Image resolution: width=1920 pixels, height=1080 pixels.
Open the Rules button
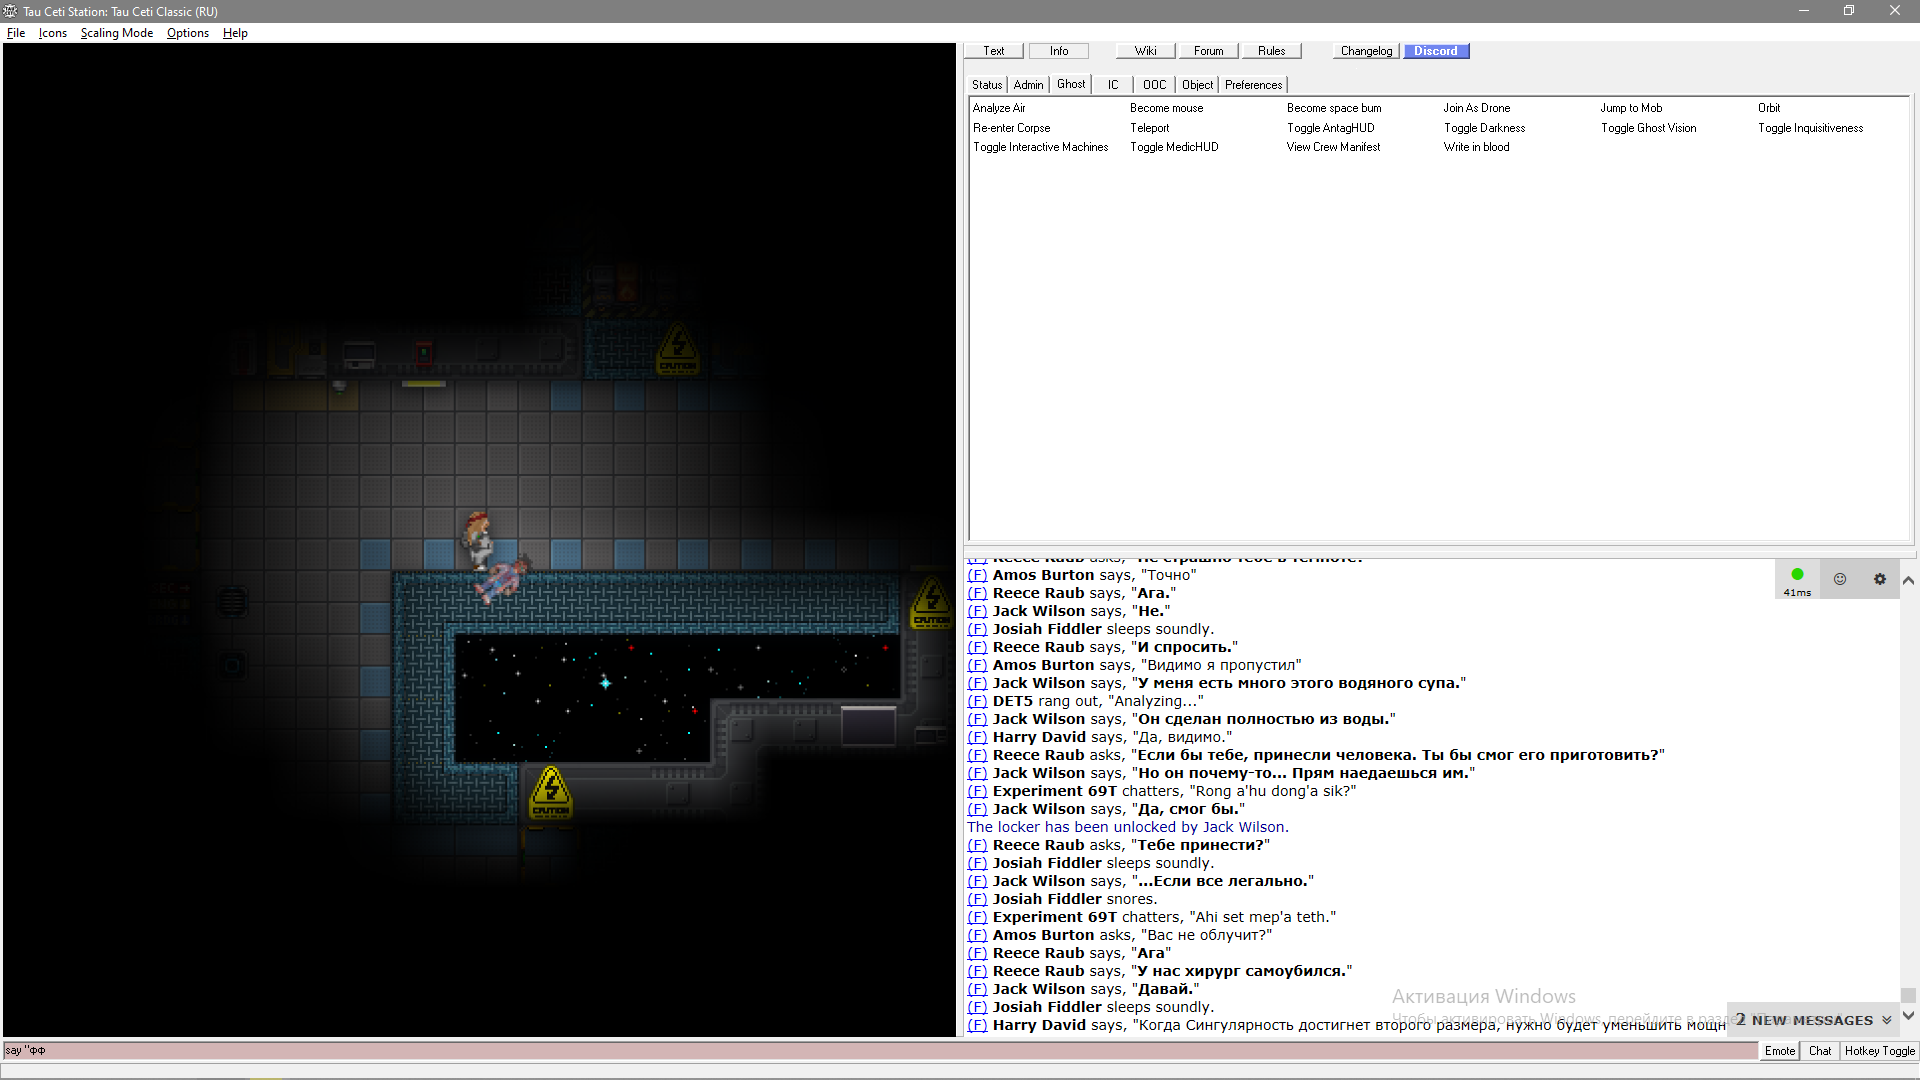point(1272,51)
